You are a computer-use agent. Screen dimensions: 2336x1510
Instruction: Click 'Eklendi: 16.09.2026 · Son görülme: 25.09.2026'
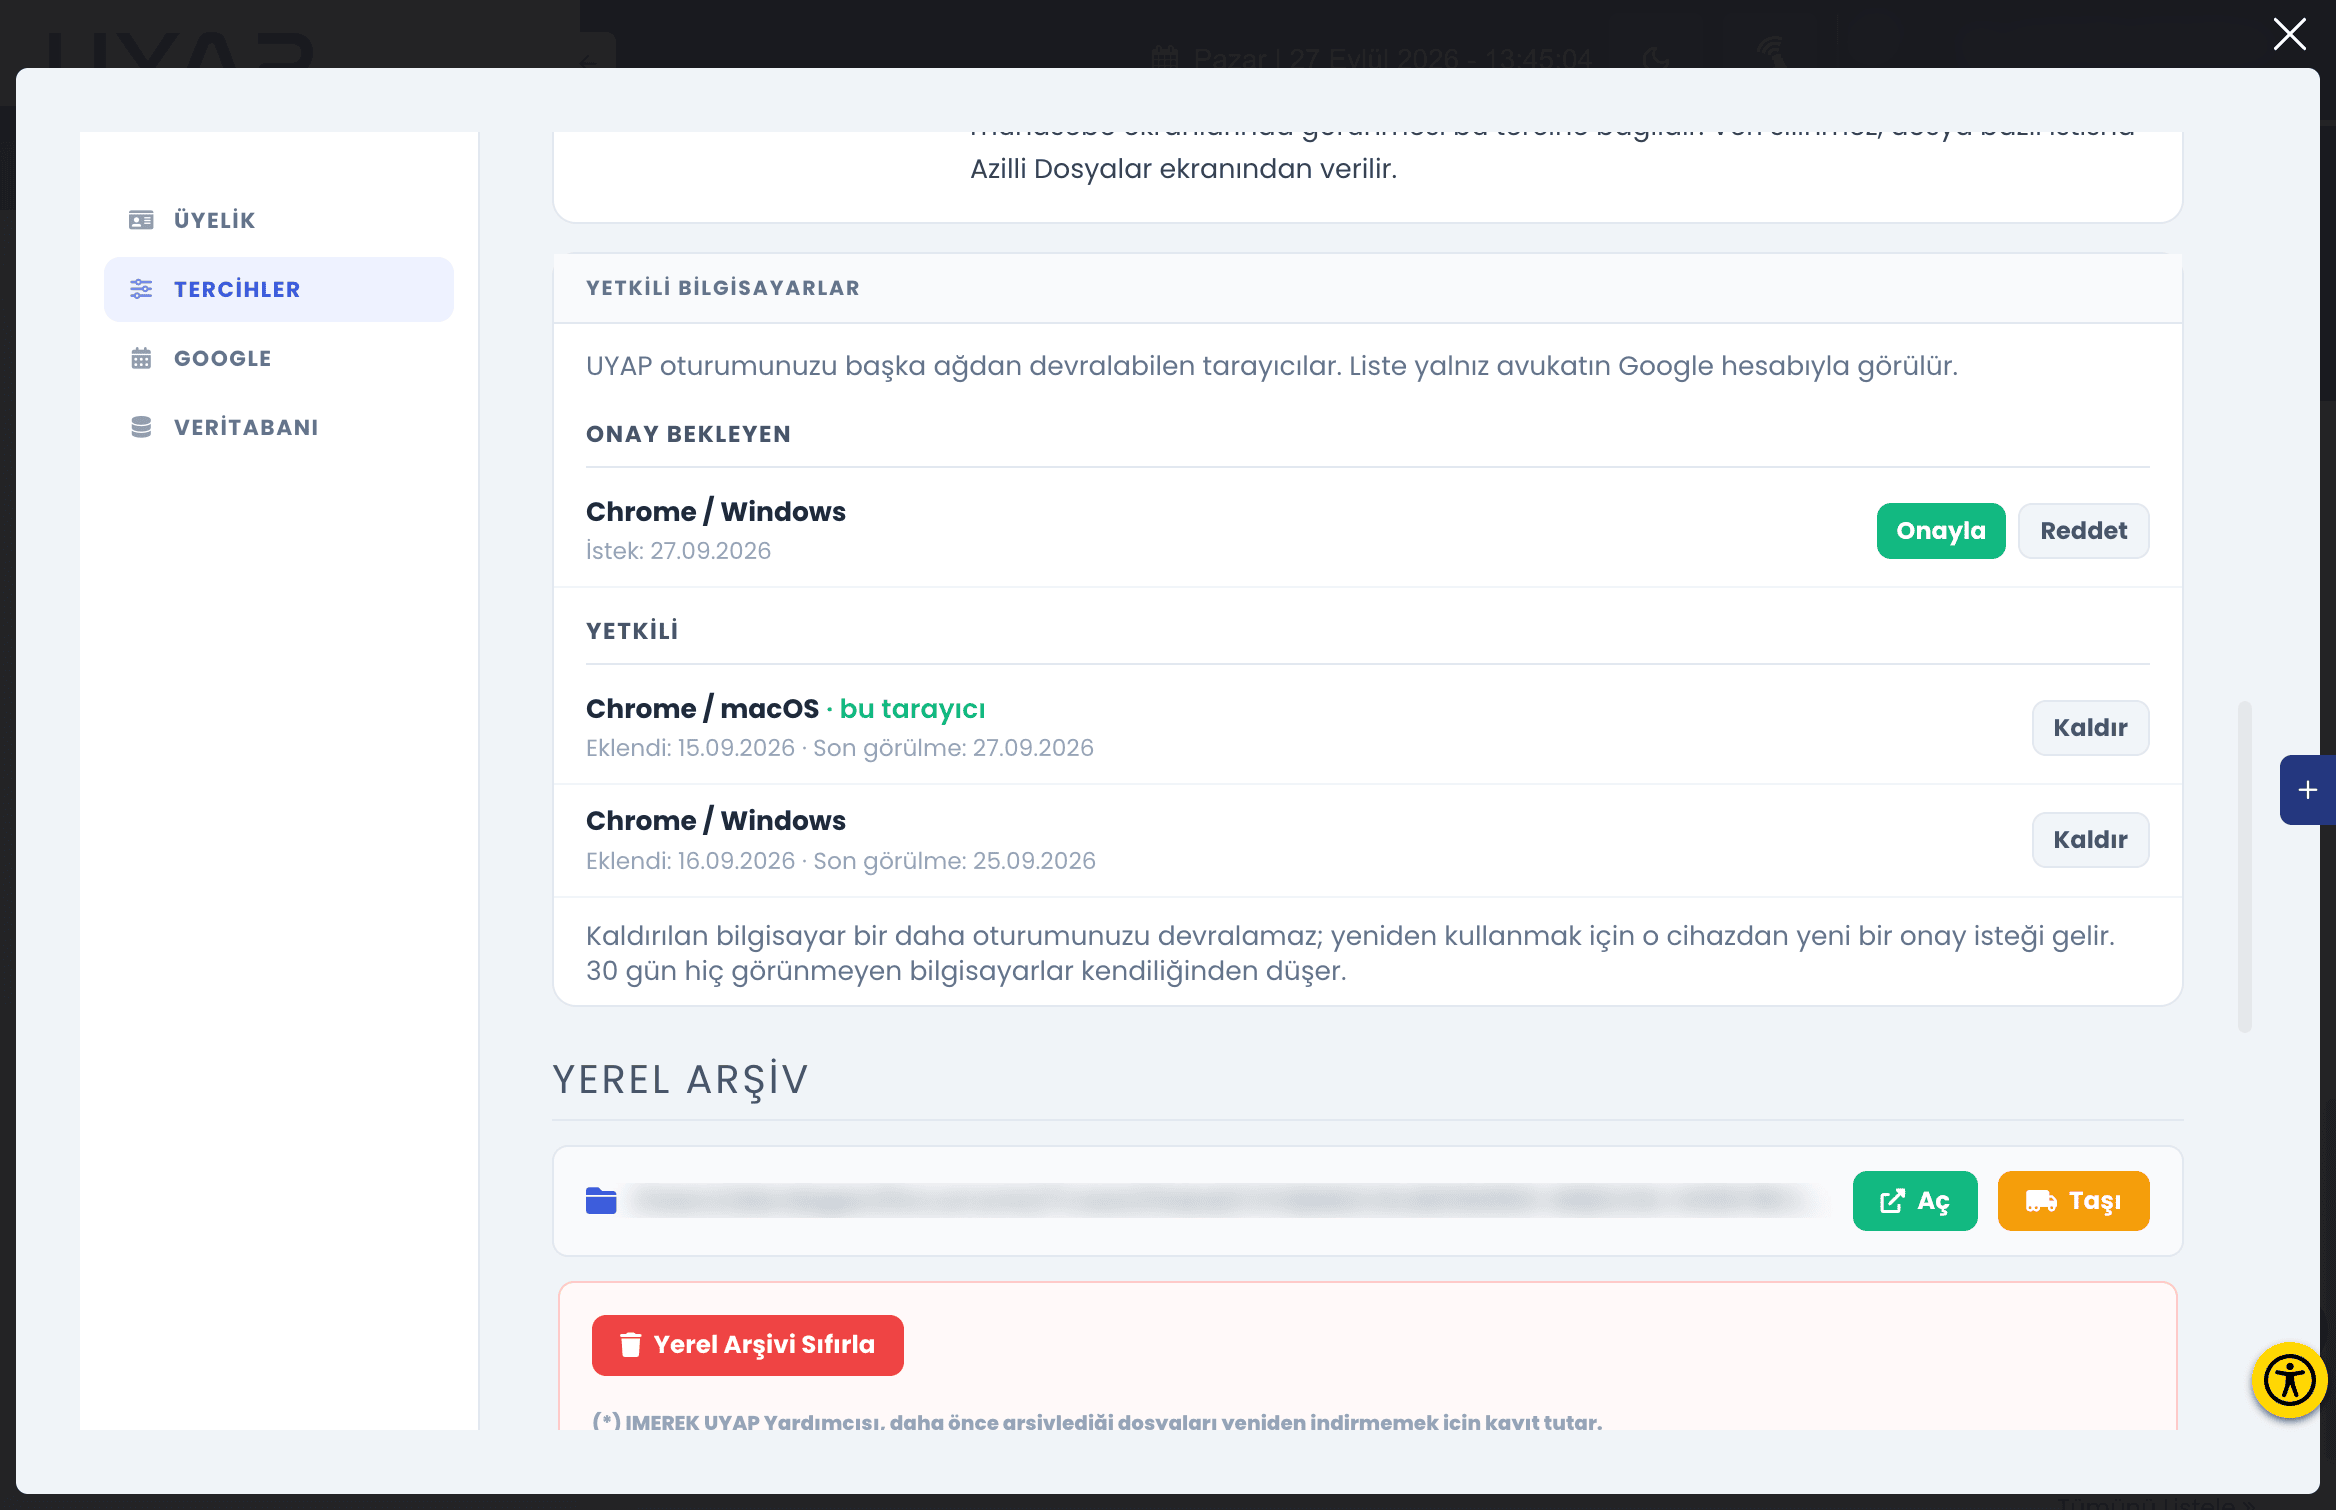tap(841, 861)
